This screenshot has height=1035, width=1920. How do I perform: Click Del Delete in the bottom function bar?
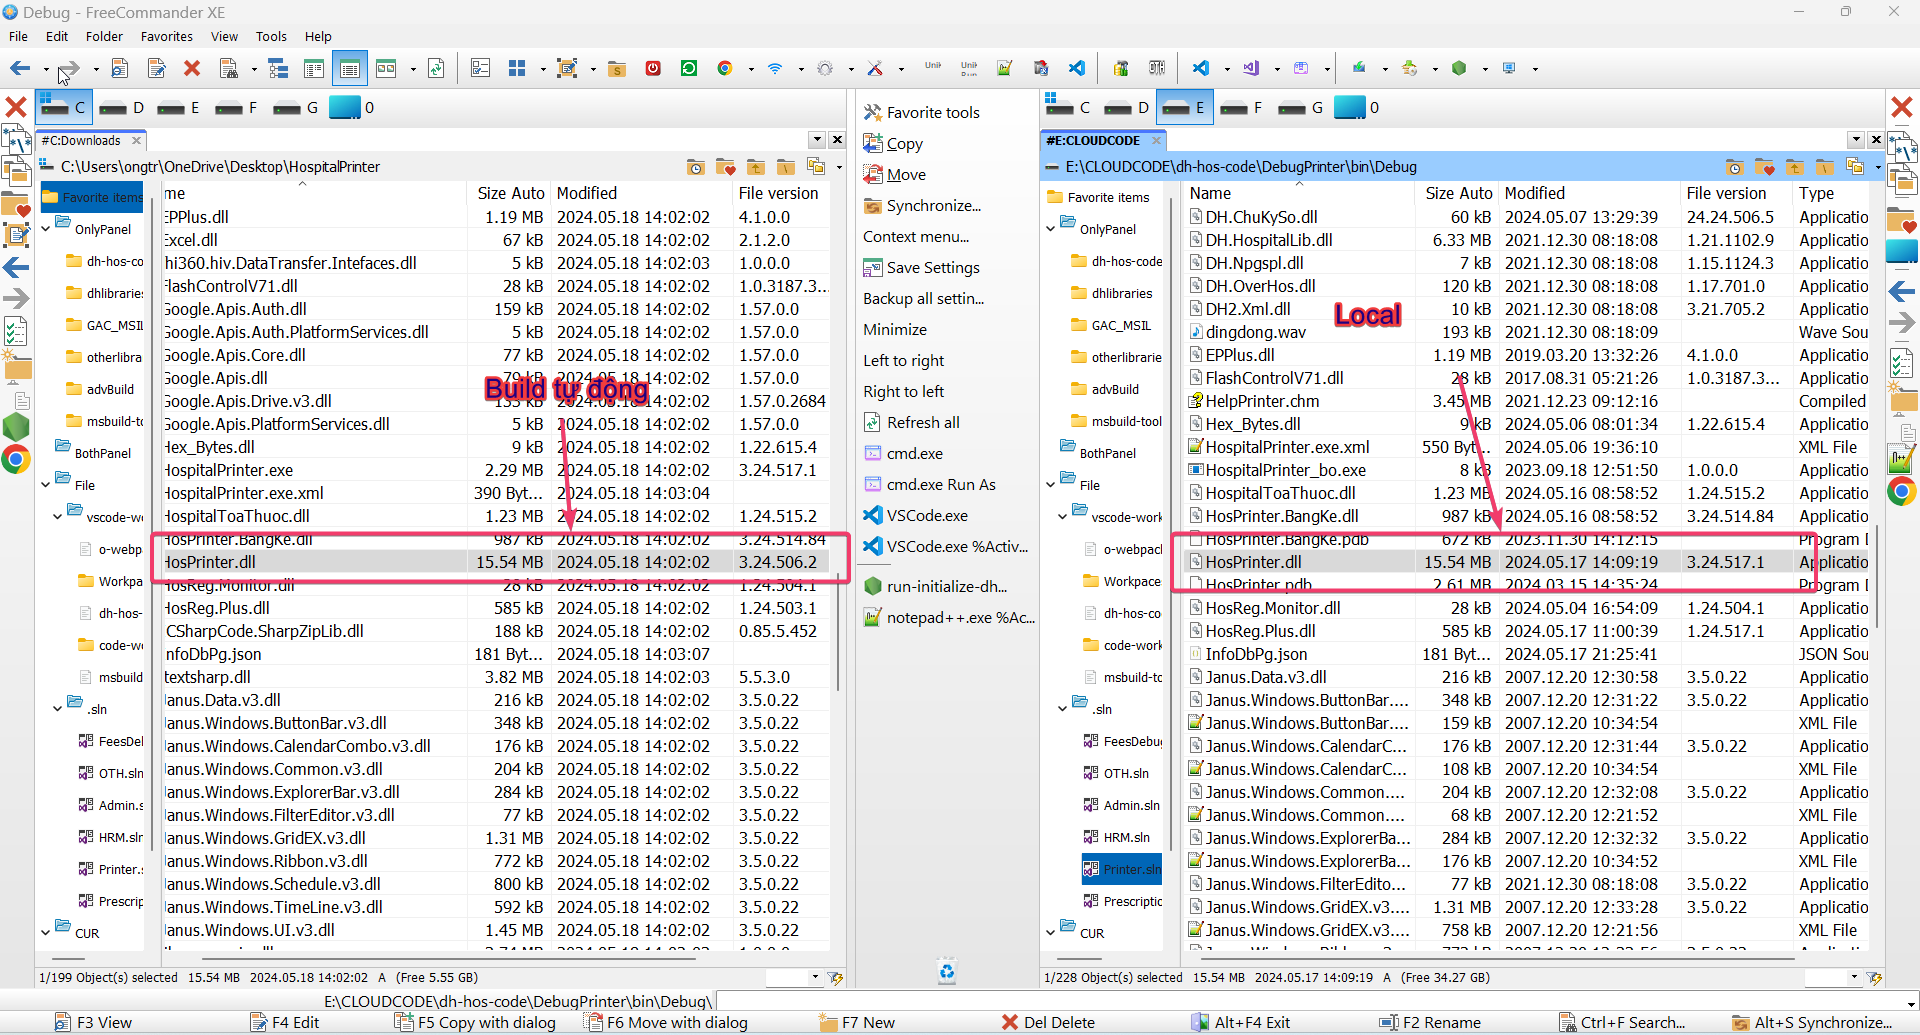1049,1022
